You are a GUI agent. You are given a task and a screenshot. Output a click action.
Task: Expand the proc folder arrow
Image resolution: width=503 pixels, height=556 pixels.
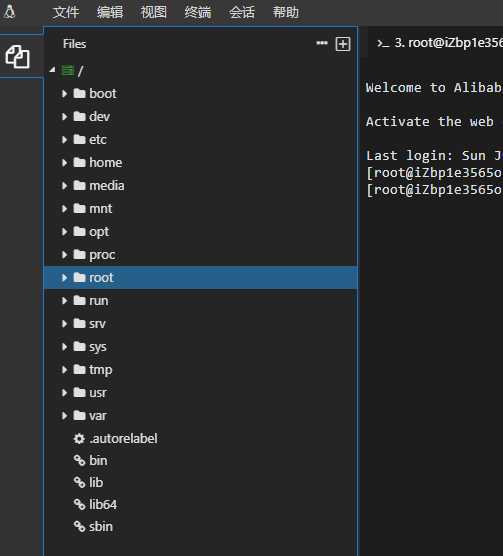65,255
